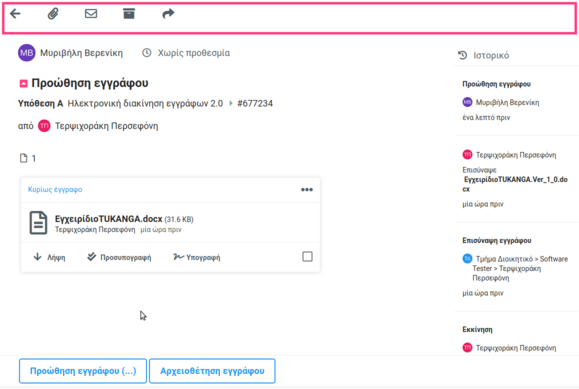The height and width of the screenshot is (389, 579).
Task: Click the history icon next to Ιστορικό
Action: coord(463,55)
